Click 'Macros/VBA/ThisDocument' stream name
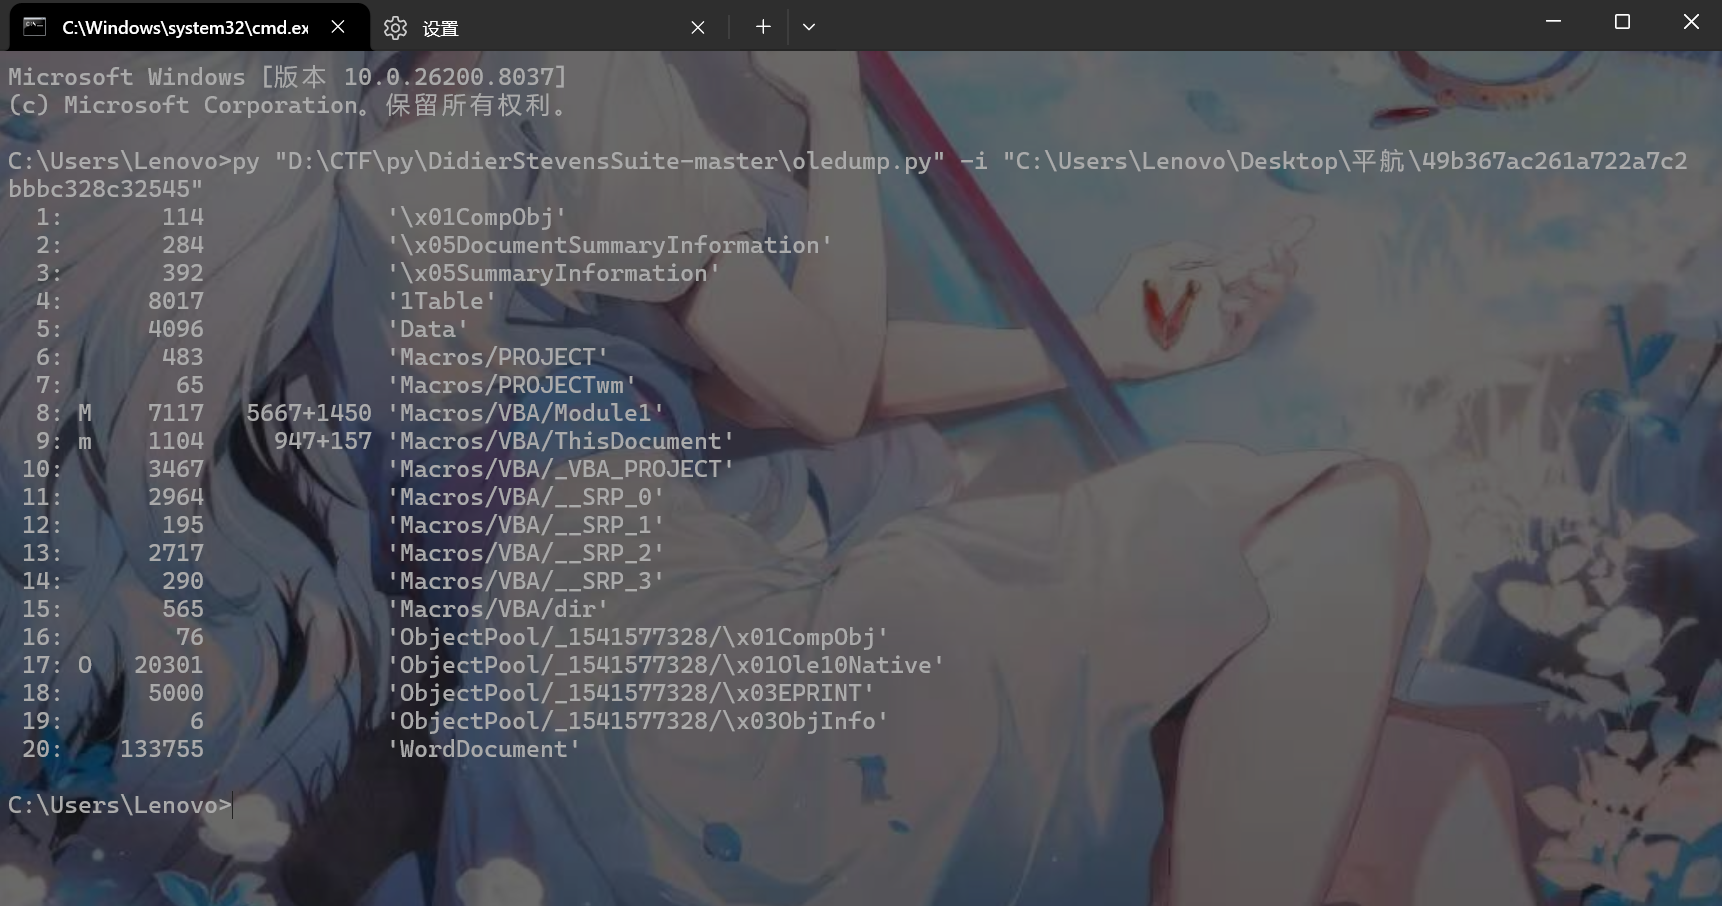 coord(561,441)
